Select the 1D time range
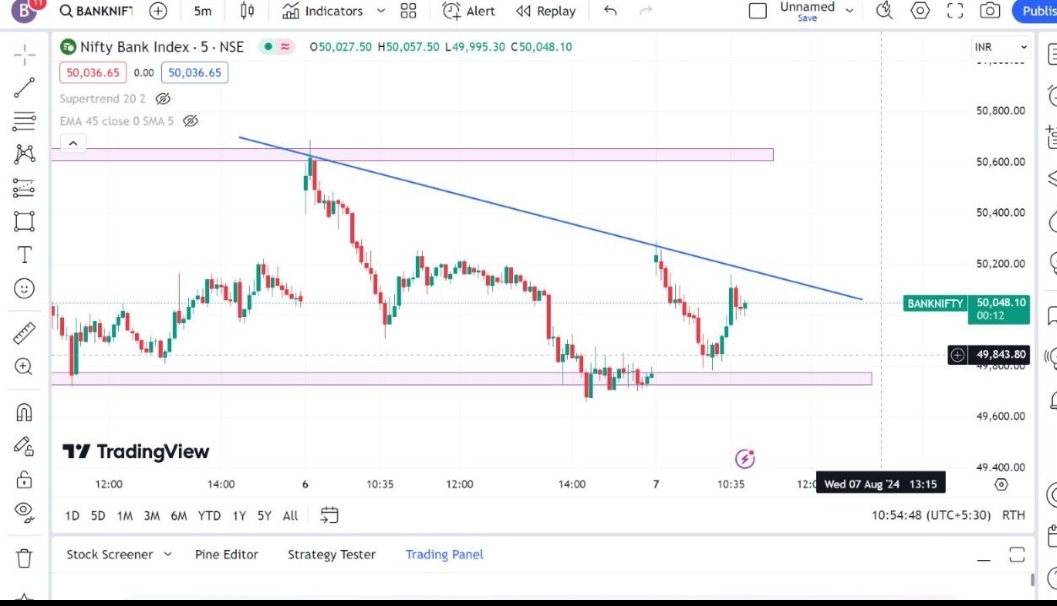Image resolution: width=1057 pixels, height=606 pixels. point(72,516)
